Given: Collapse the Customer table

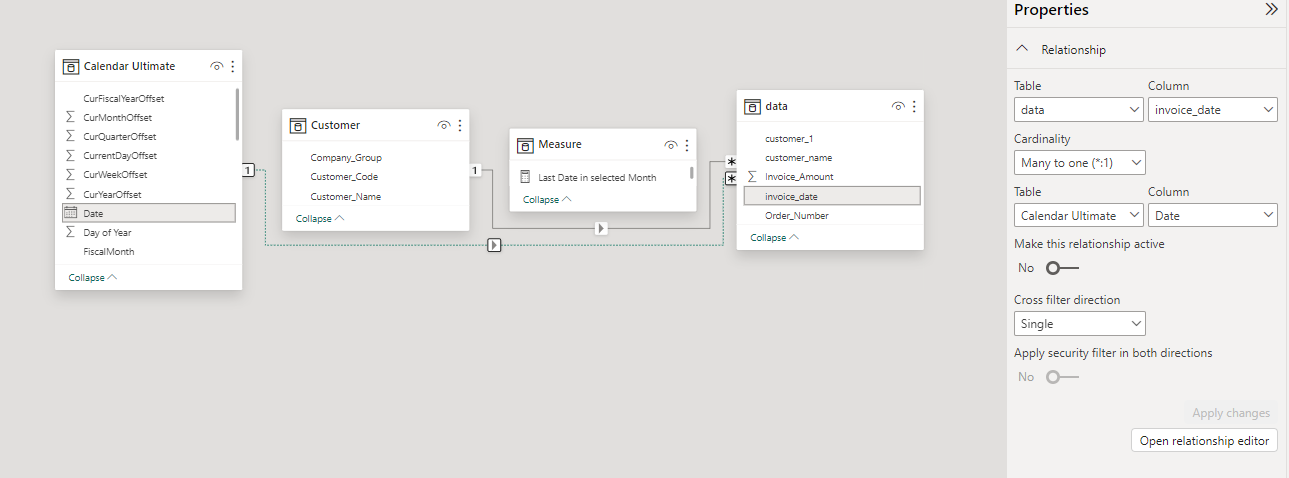Looking at the screenshot, I should tap(320, 218).
